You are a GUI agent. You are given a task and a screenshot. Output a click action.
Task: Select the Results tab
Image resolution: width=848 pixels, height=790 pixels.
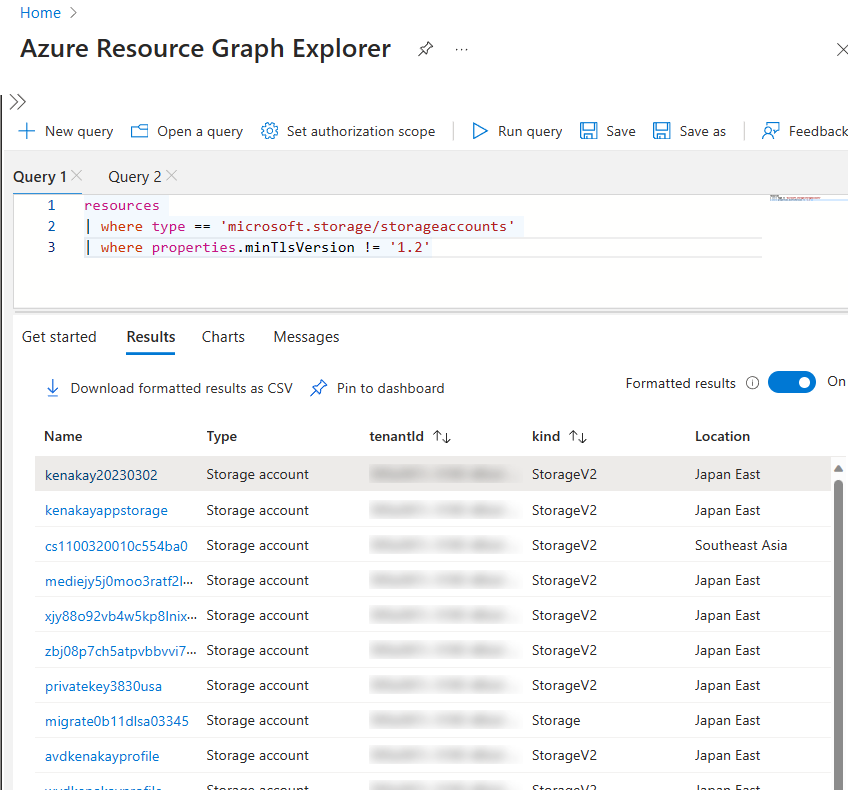pos(151,337)
